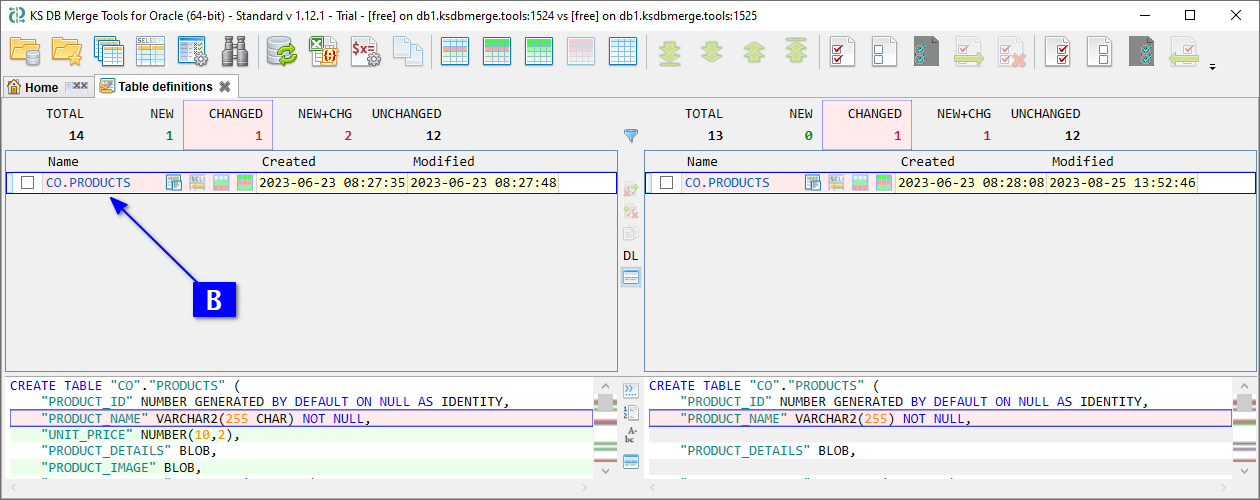This screenshot has width=1260, height=500.
Task: Check the left CO.PRODUCTS row checkbox
Action: [28, 183]
